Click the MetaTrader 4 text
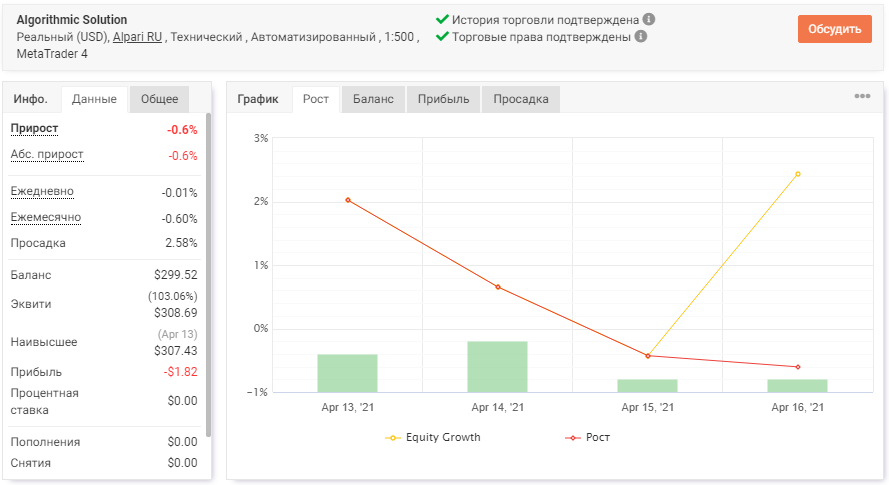 (52, 54)
